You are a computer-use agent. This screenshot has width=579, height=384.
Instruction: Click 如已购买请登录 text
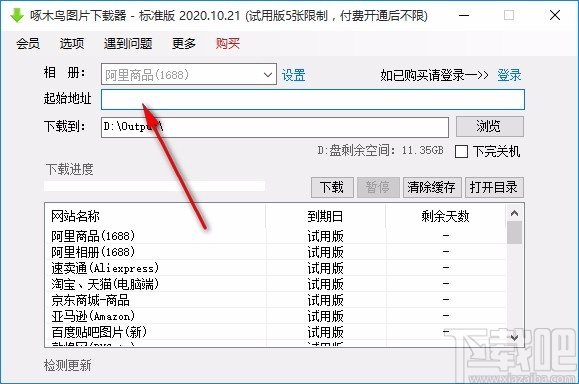[x=434, y=75]
